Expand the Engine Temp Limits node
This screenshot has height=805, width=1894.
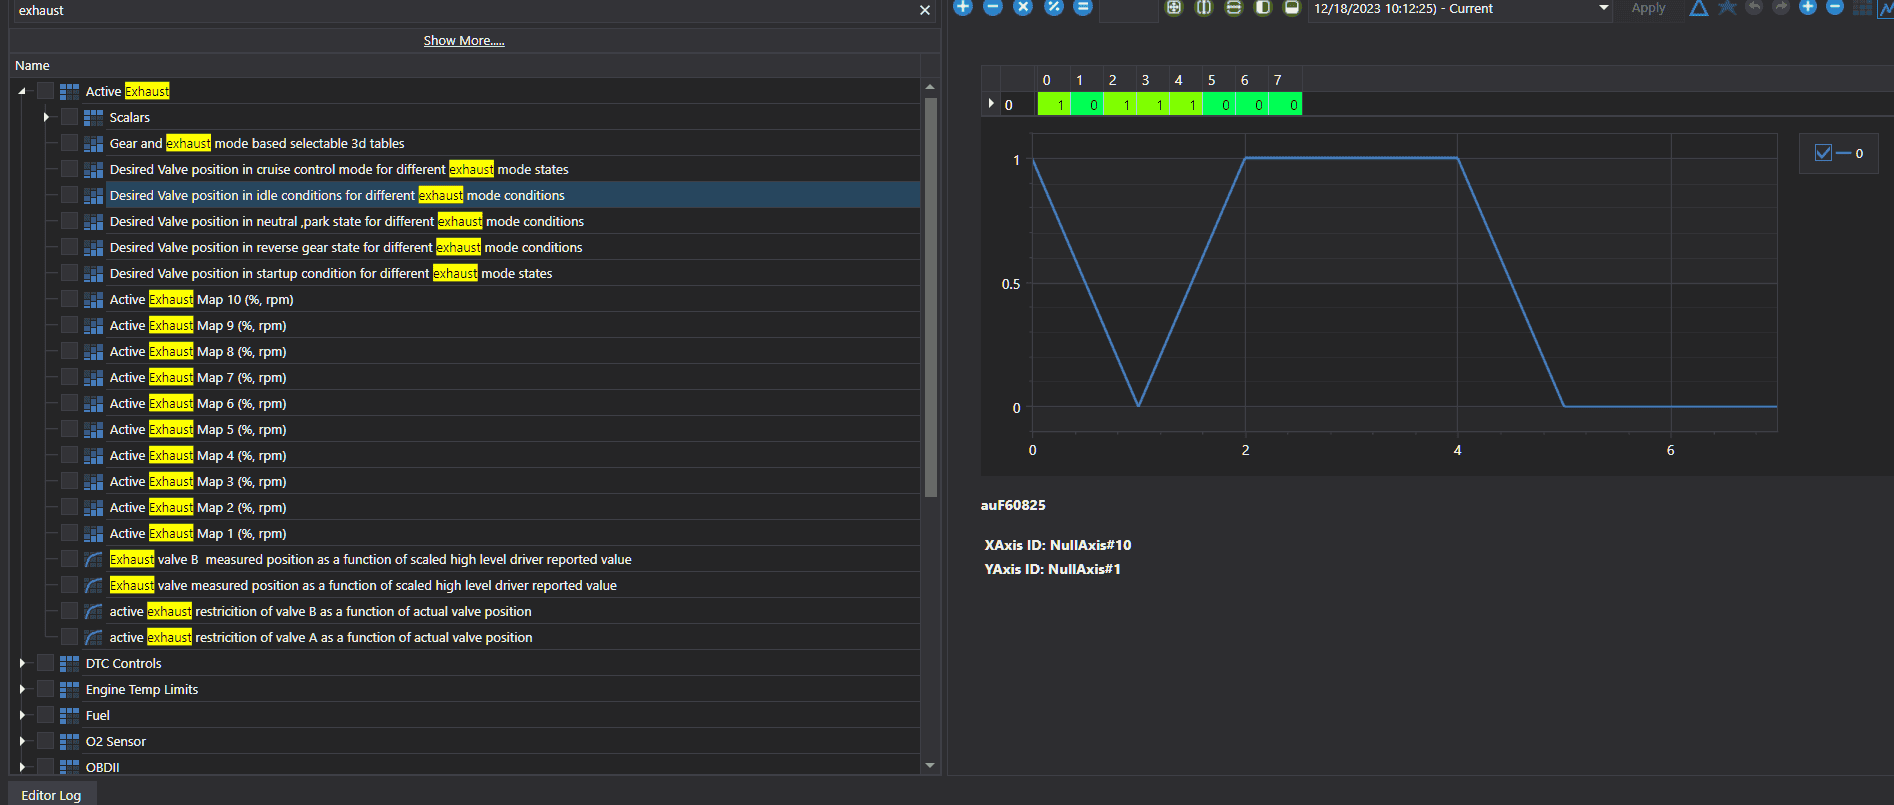click(x=22, y=689)
